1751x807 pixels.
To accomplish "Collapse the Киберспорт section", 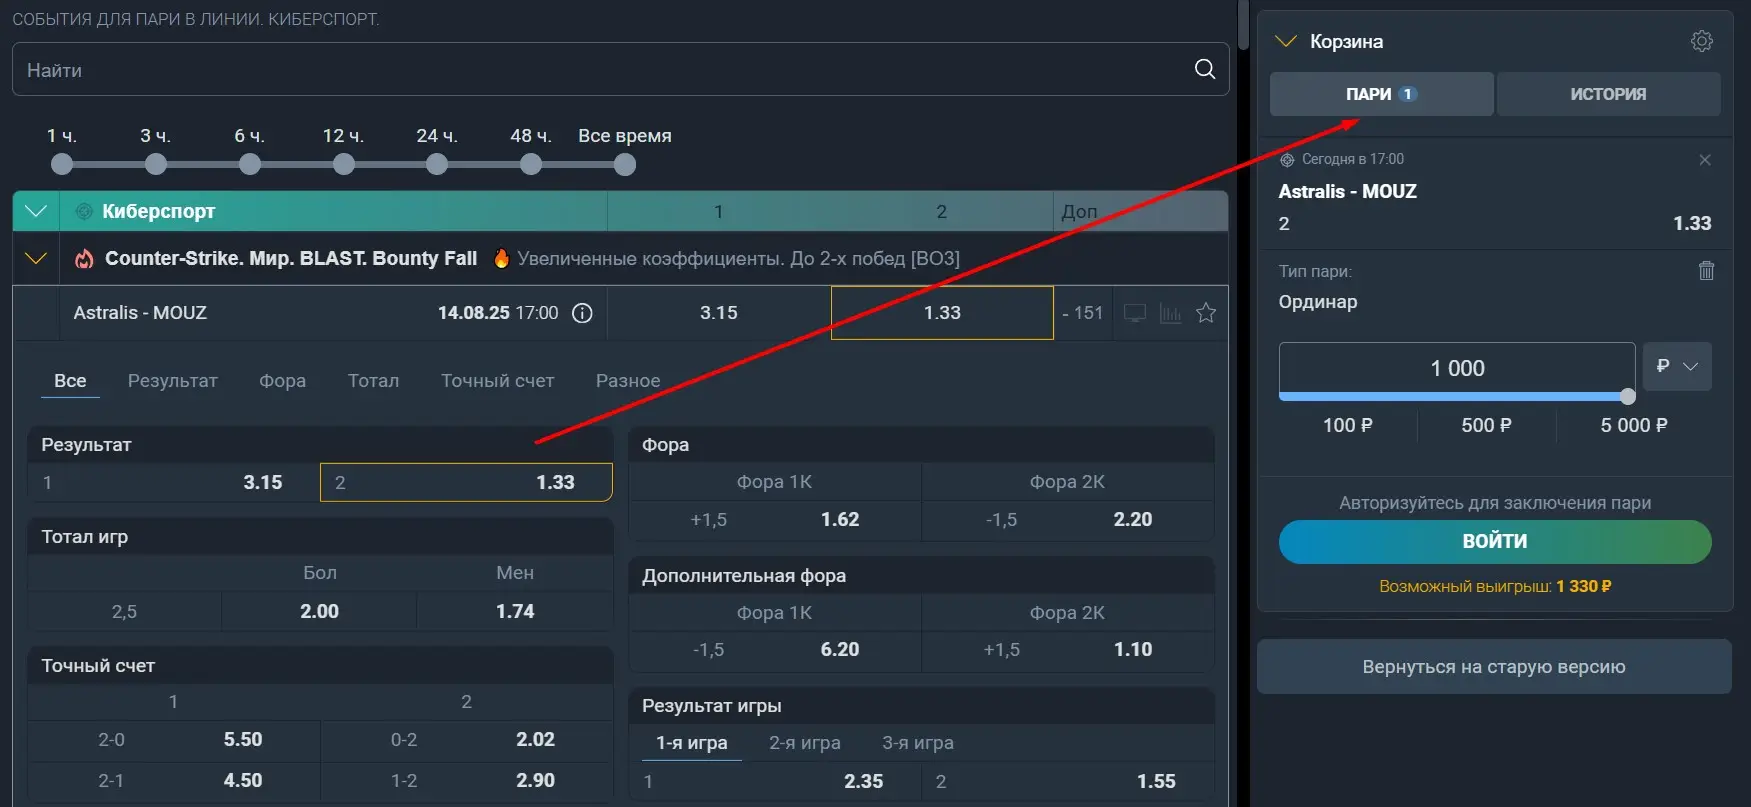I will pos(36,211).
